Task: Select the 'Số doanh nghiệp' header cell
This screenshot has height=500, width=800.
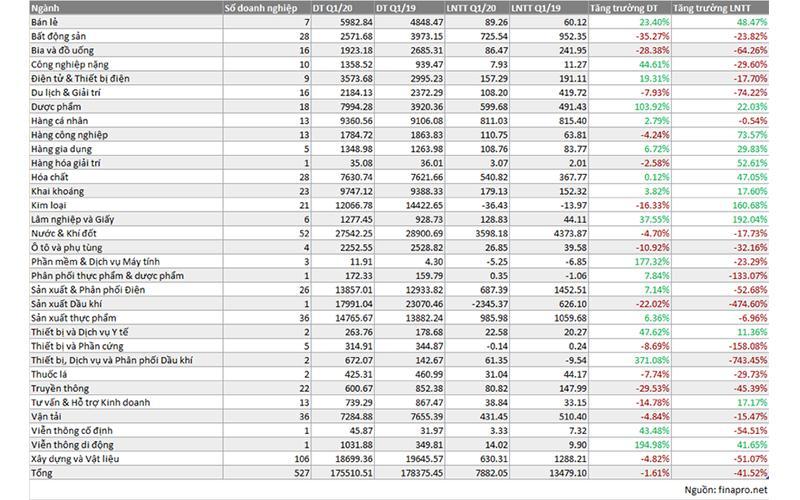Action: click(262, 7)
